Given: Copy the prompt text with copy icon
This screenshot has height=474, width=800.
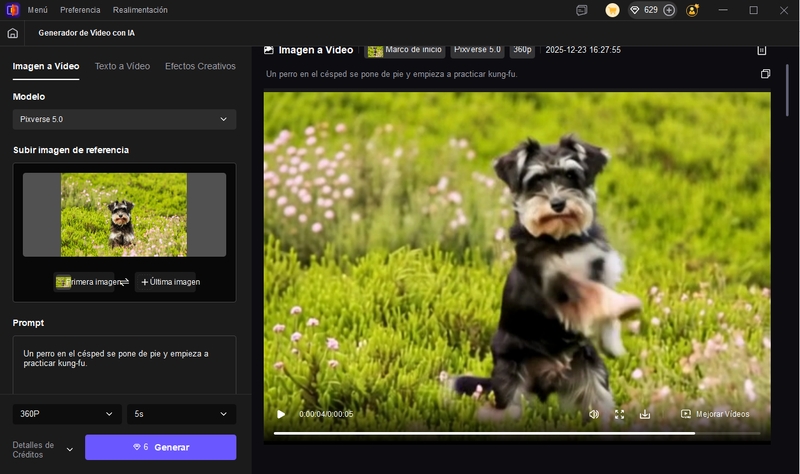Looking at the screenshot, I should coord(765,74).
